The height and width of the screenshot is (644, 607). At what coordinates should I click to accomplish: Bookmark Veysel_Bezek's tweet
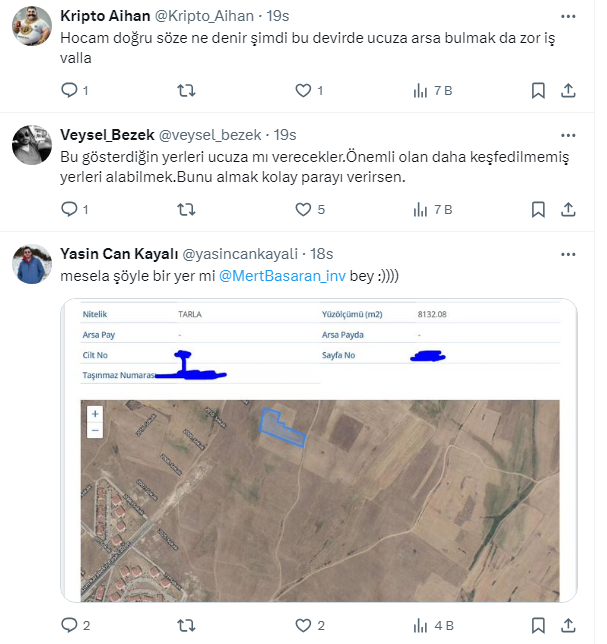click(538, 209)
